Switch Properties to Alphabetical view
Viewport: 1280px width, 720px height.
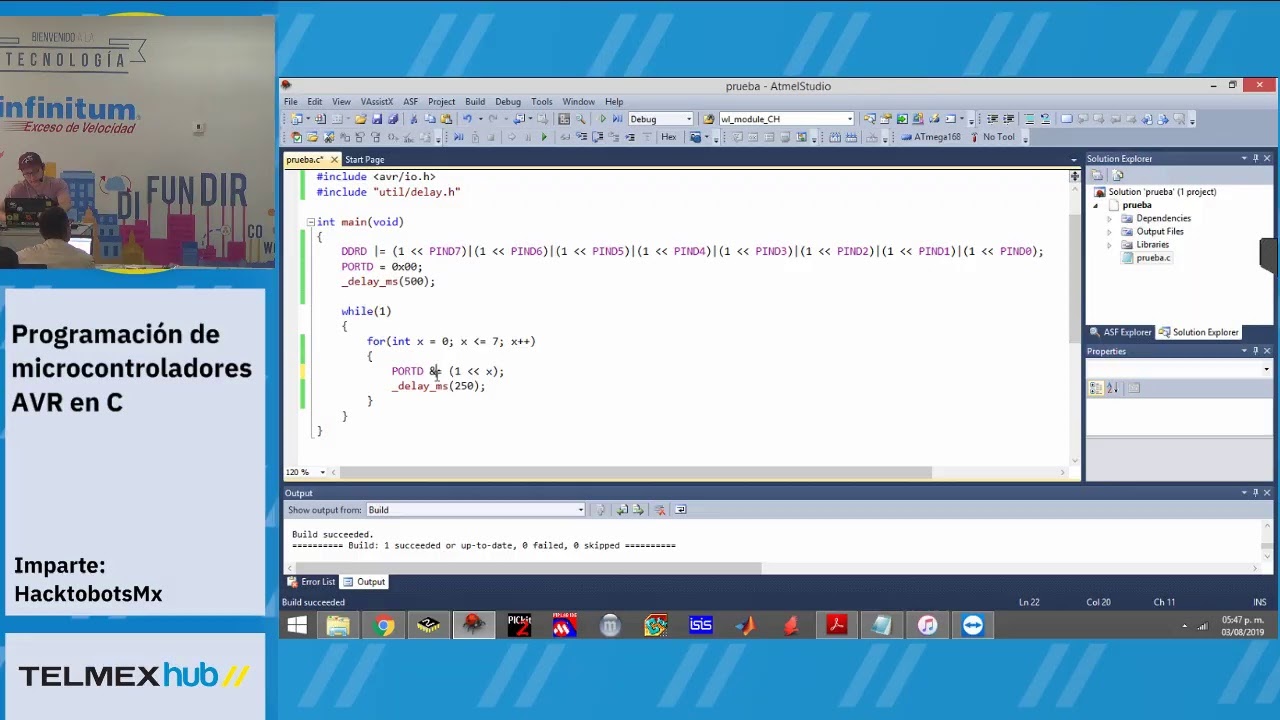click(x=1112, y=388)
